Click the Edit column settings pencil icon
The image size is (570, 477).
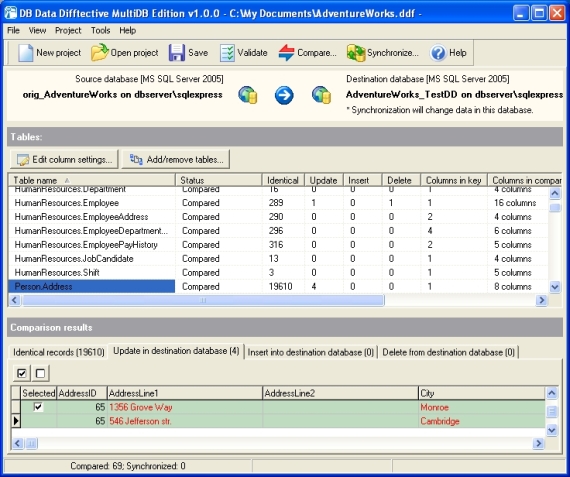(23, 160)
